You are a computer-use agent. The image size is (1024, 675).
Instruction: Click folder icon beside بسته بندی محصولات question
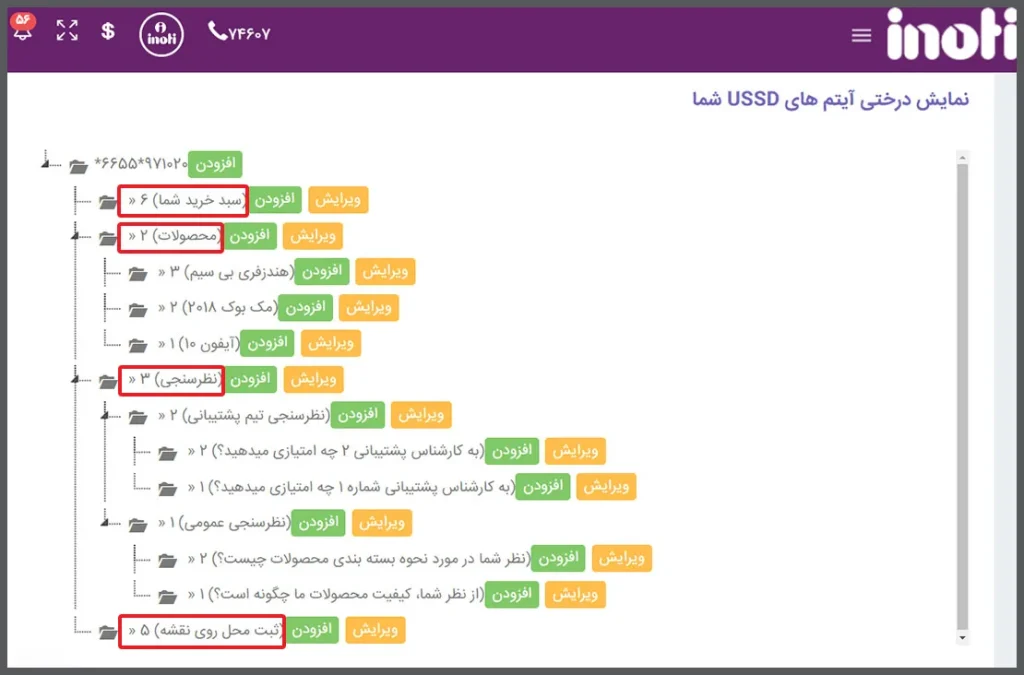click(x=167, y=560)
